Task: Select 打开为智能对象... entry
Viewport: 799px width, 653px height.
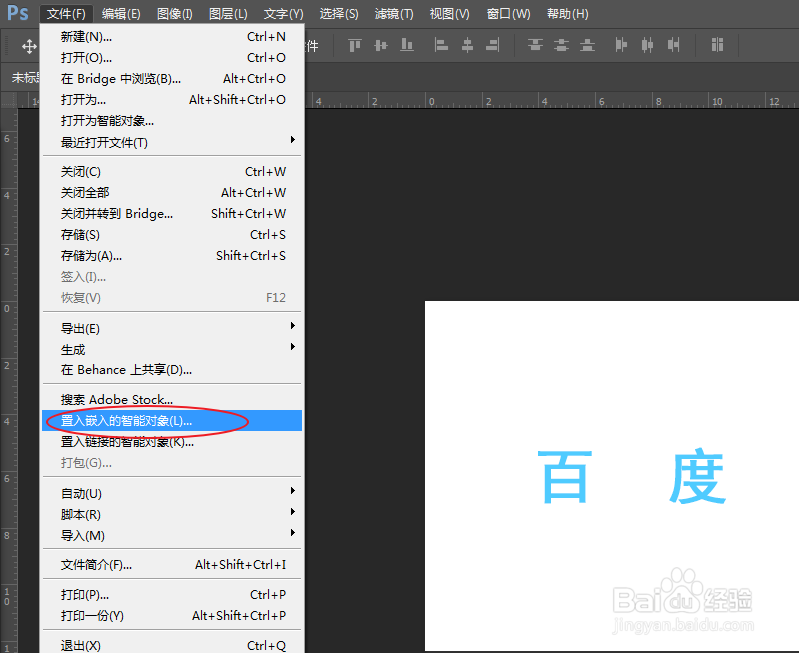Action: 172,121
